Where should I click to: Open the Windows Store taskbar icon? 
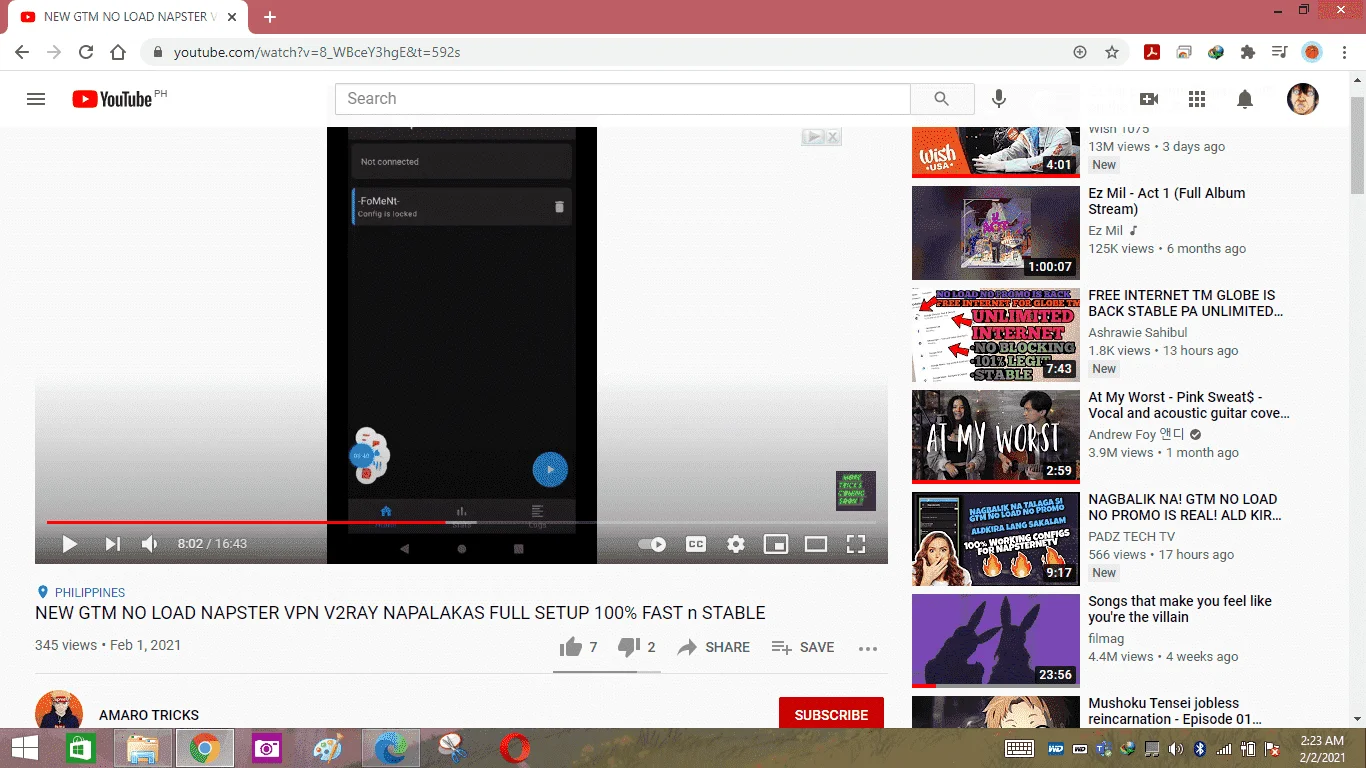pyautogui.click(x=81, y=748)
